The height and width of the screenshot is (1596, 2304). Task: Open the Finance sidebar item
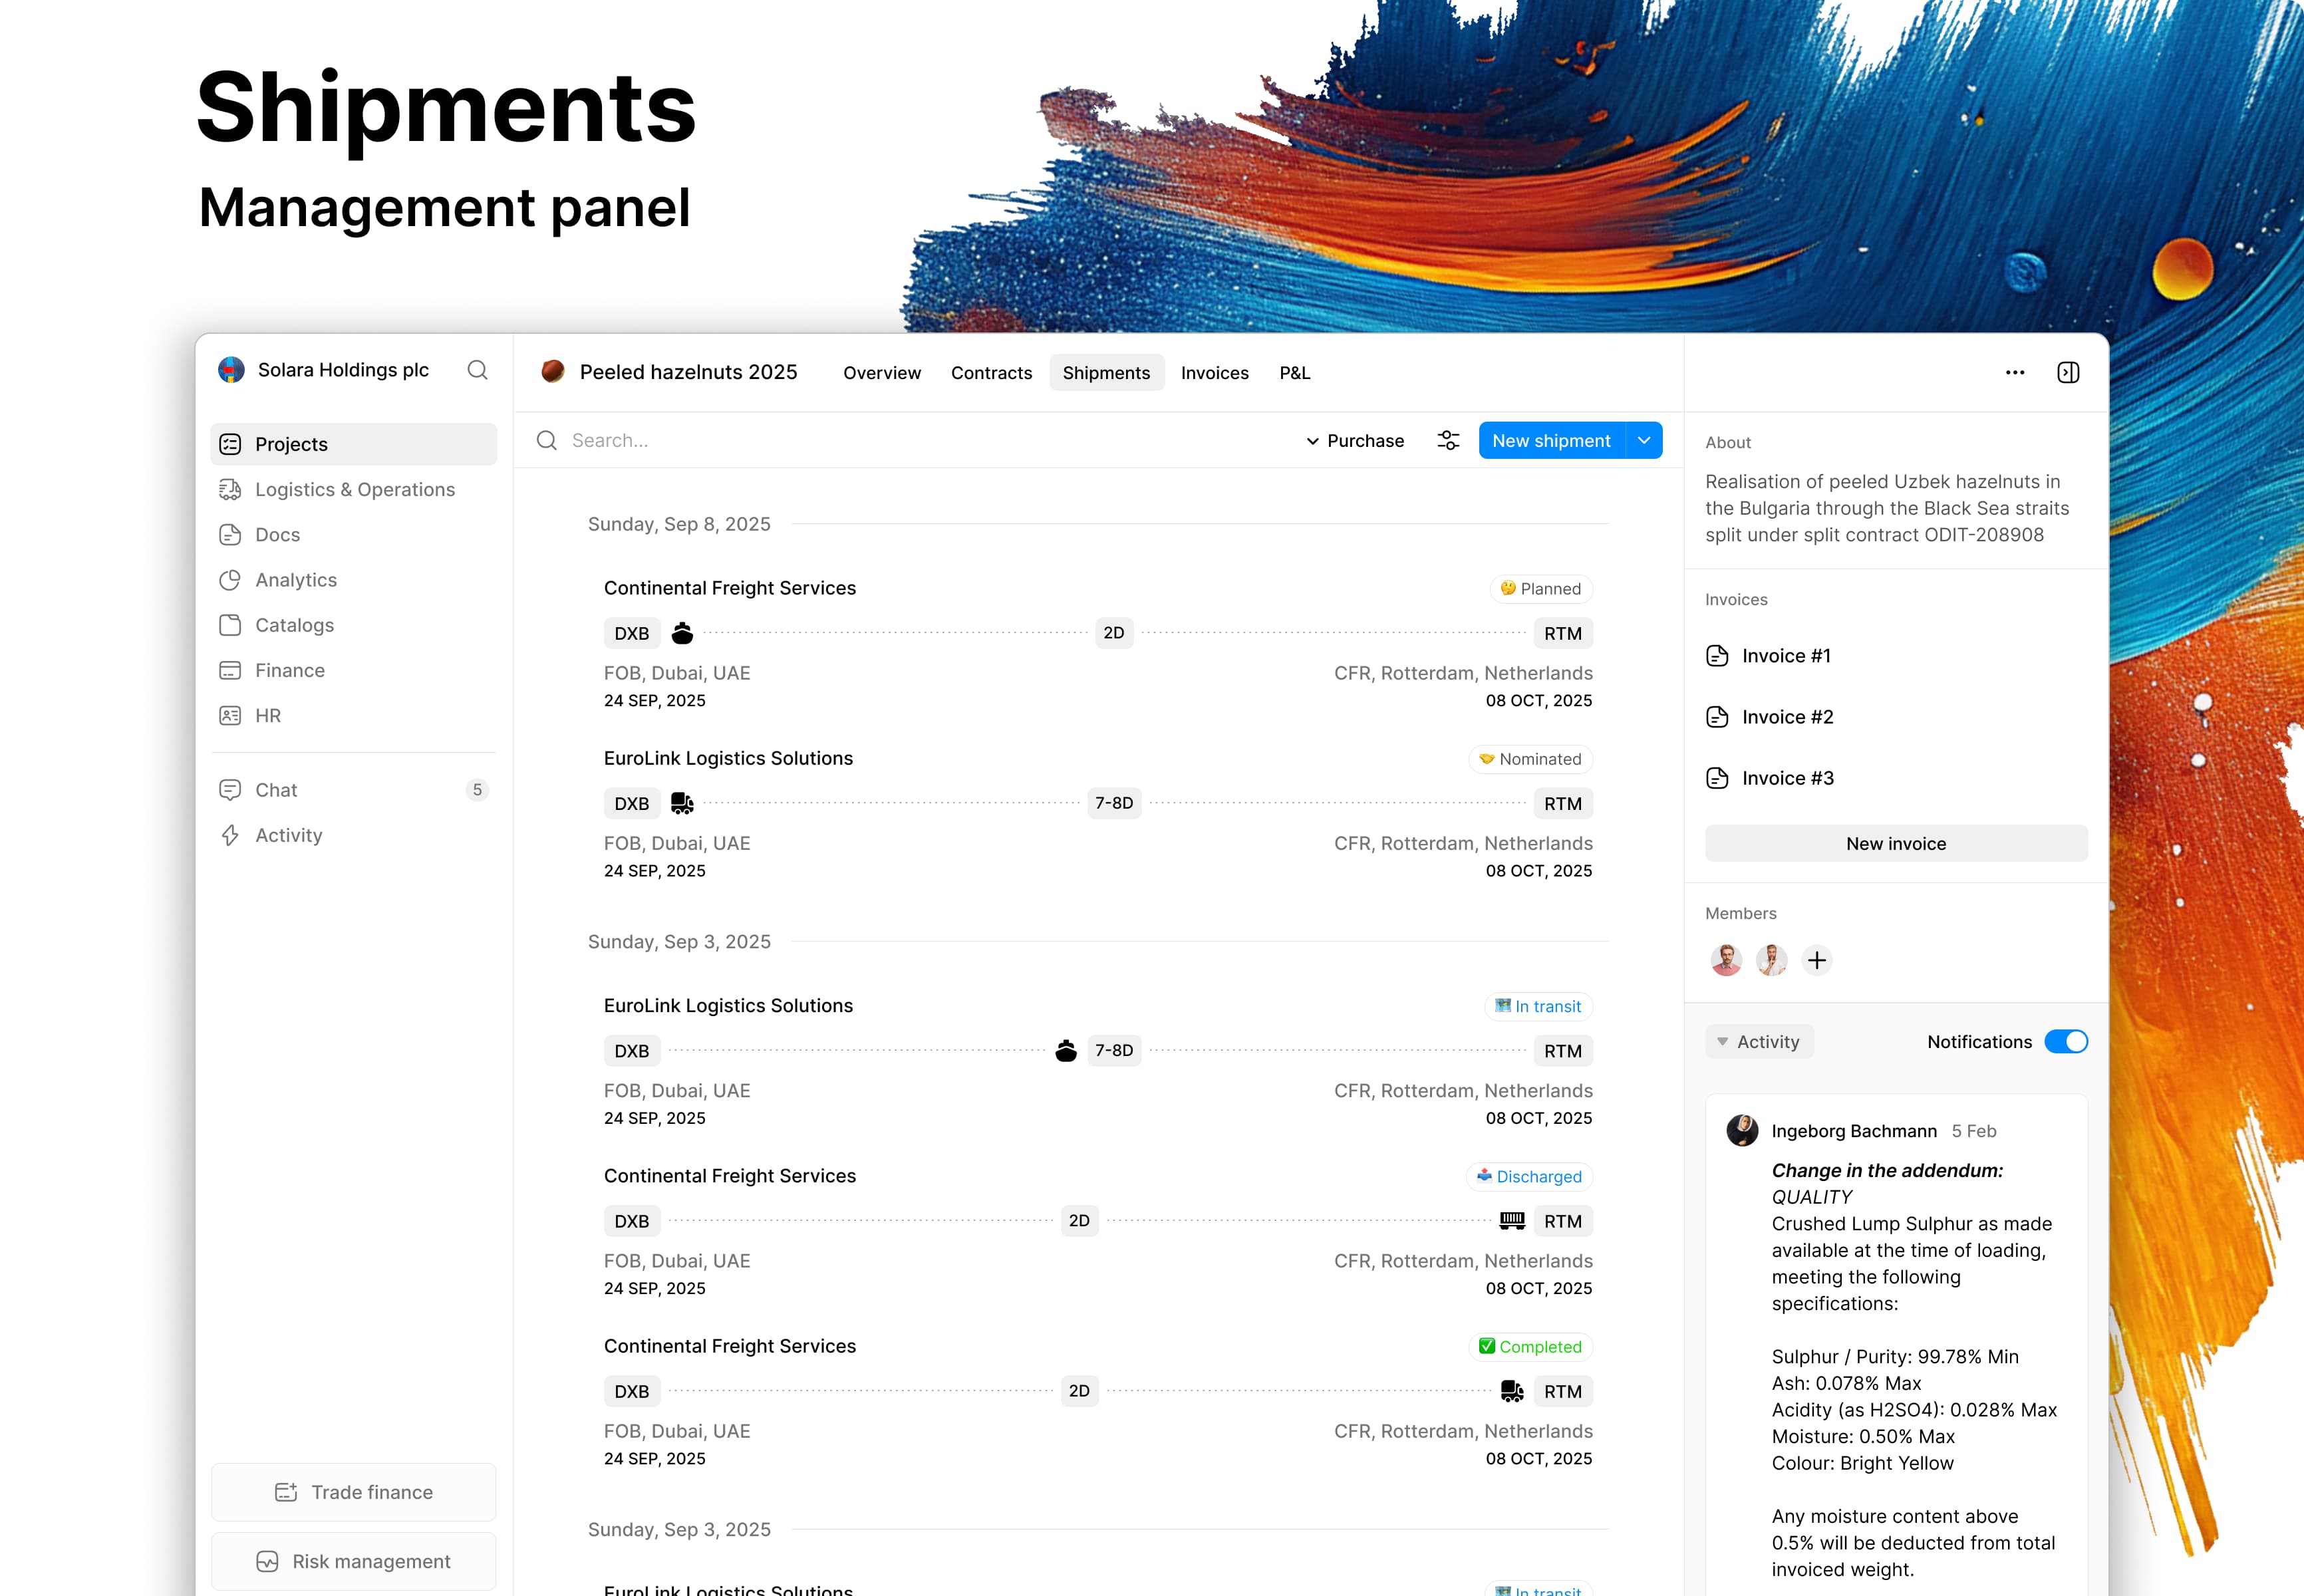tap(354, 670)
